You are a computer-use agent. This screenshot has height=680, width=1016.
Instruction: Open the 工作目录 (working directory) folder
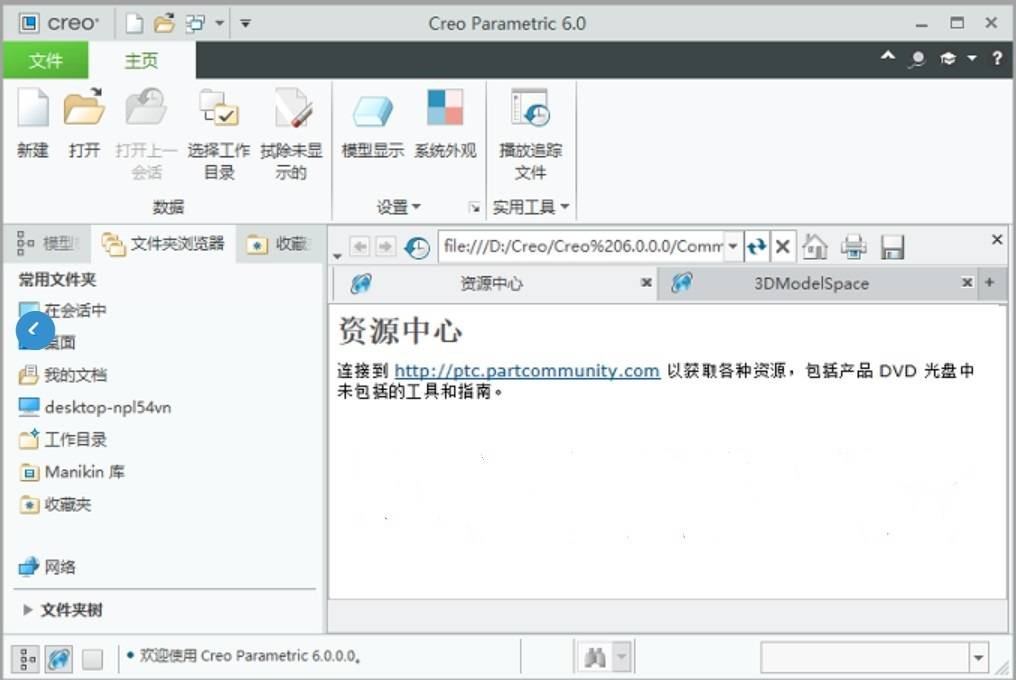pos(63,440)
